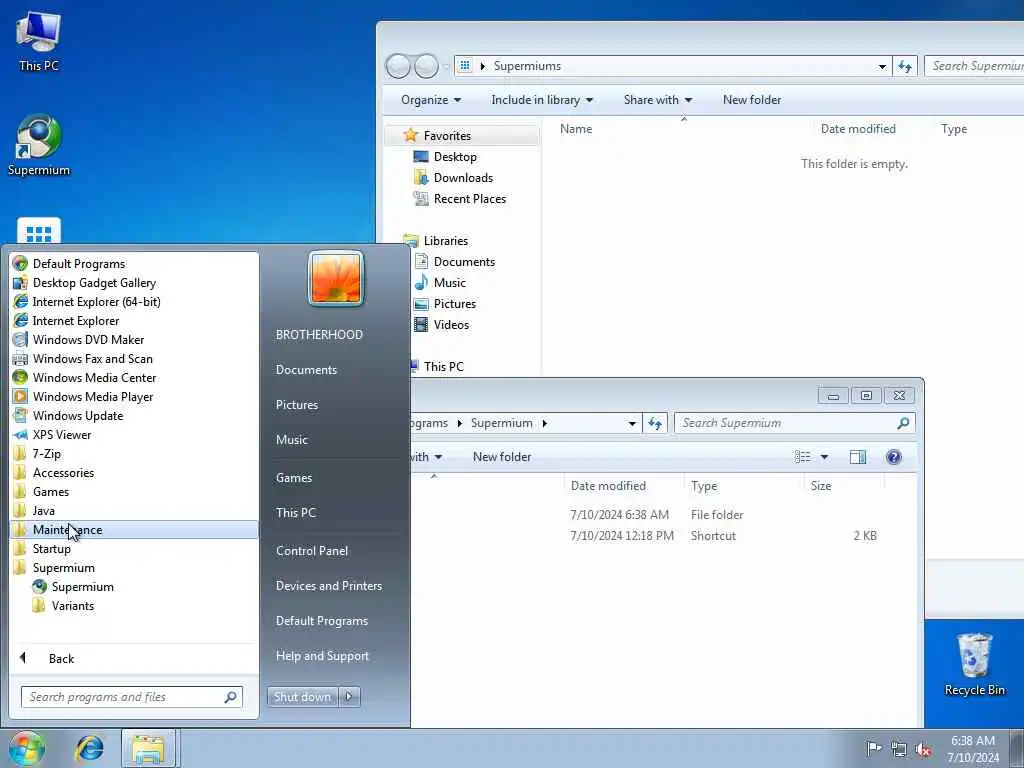The width and height of the screenshot is (1024, 768).
Task: Open Include in library dropdown
Action: (542, 100)
